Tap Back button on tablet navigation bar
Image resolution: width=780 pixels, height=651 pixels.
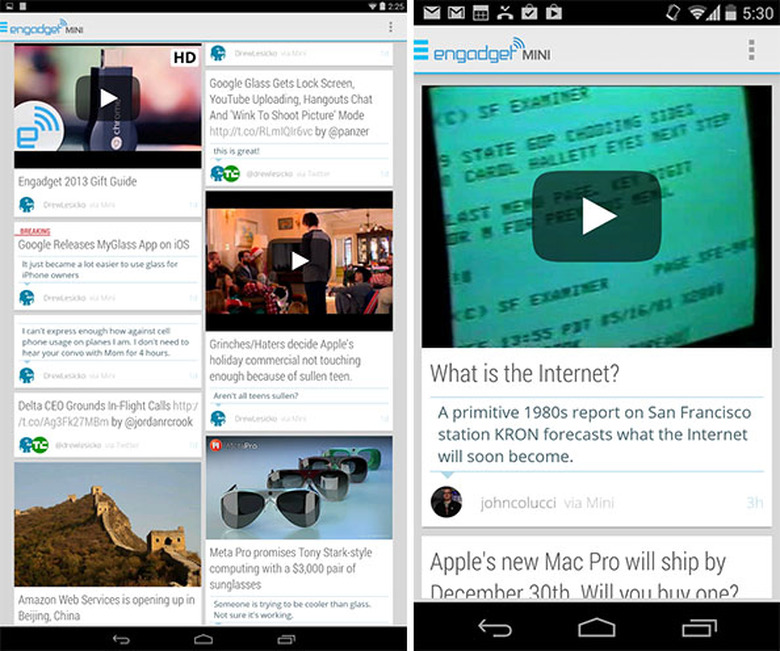tap(121, 639)
